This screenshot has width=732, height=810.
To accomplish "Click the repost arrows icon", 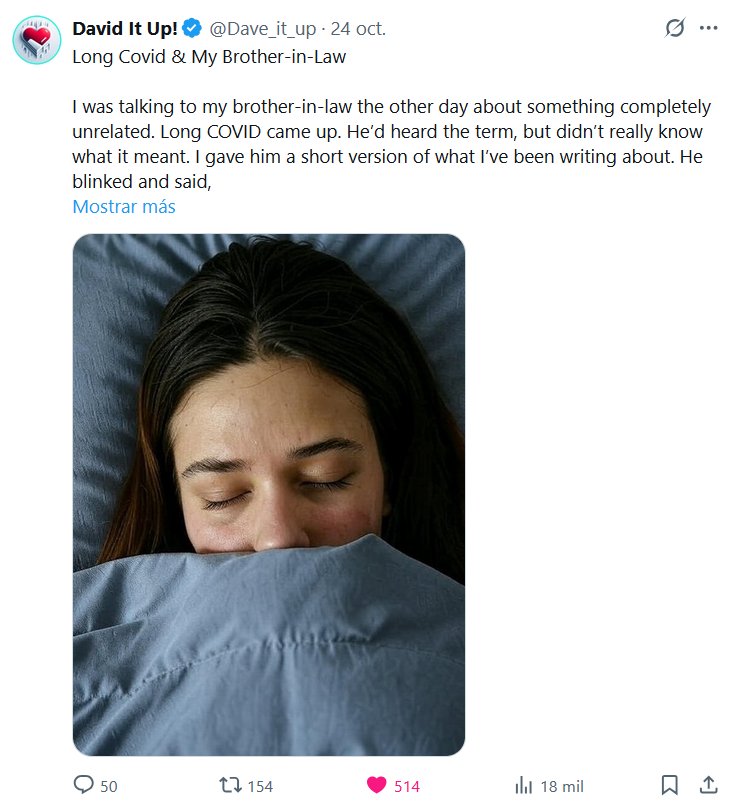I will coord(230,785).
